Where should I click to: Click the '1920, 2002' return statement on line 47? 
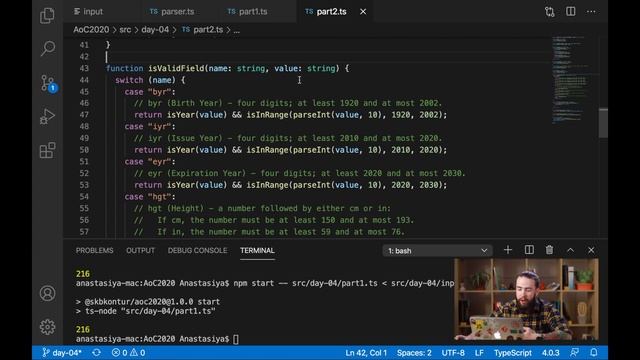[x=291, y=115]
